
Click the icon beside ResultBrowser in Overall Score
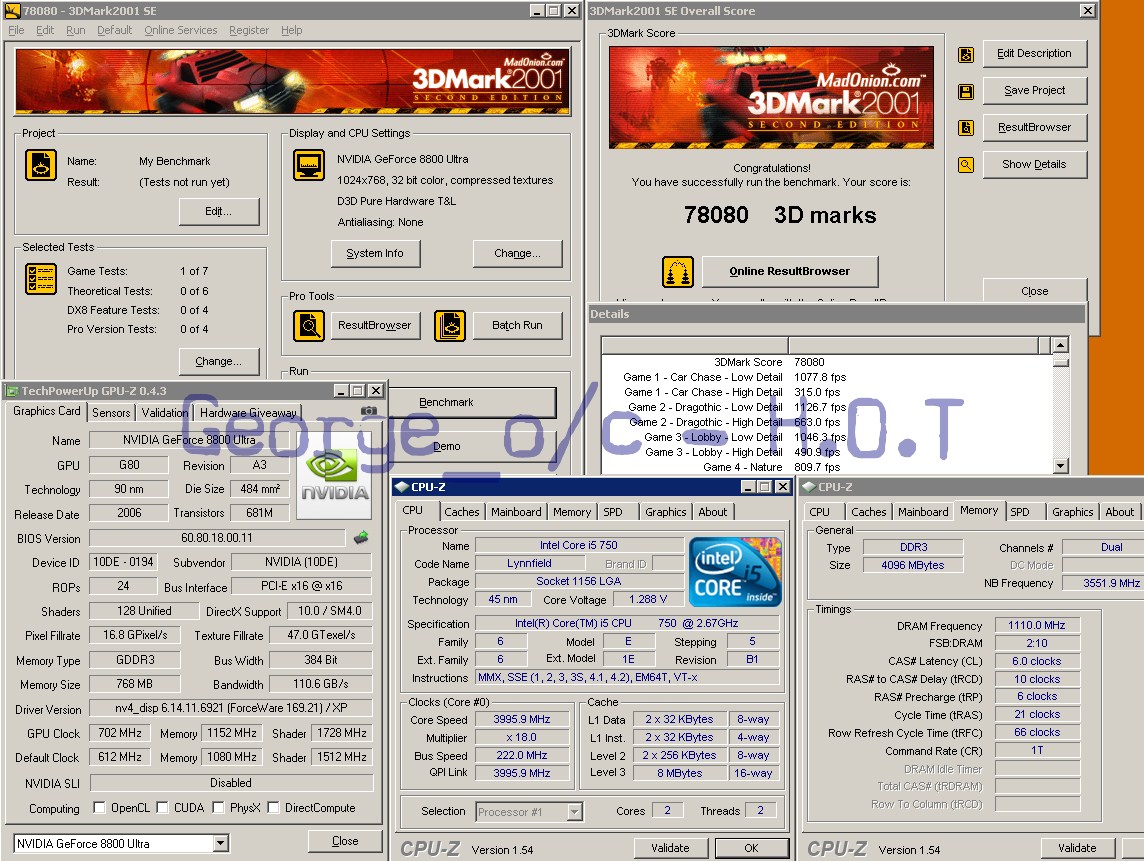pos(965,128)
